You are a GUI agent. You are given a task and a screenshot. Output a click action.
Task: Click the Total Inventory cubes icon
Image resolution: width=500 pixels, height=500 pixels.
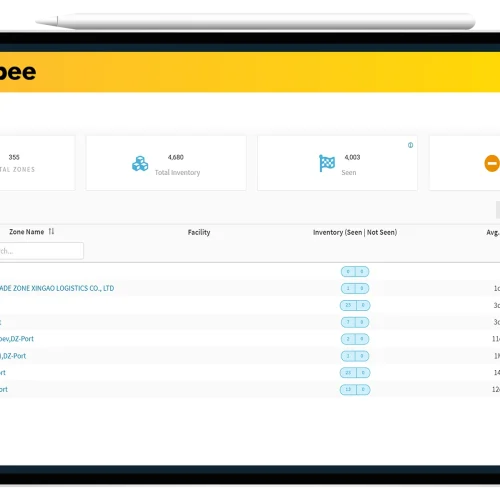point(140,164)
